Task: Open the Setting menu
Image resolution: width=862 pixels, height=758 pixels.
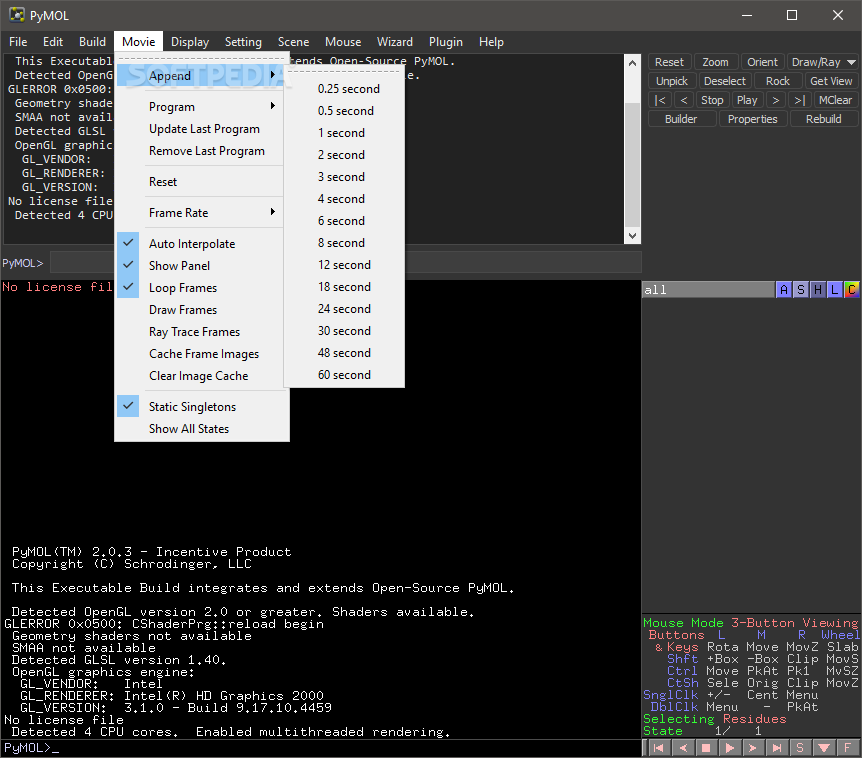Action: [243, 42]
